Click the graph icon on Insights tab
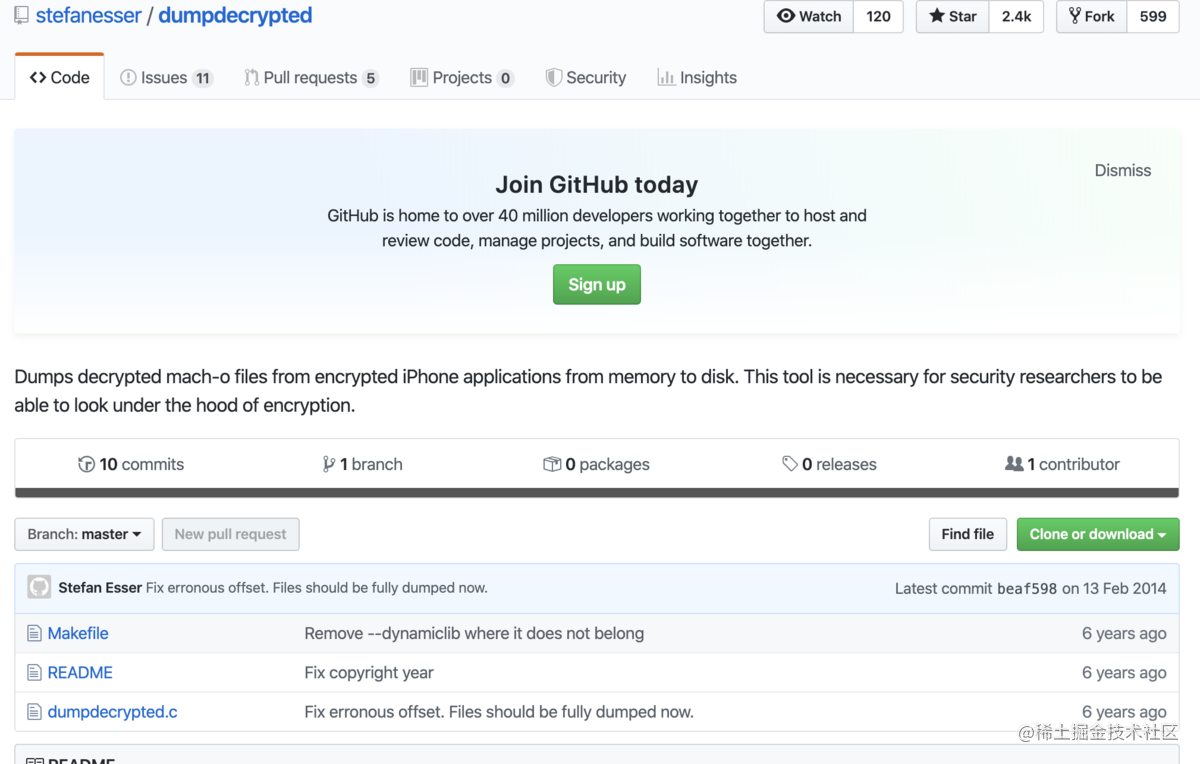The image size is (1200, 764). tap(665, 77)
